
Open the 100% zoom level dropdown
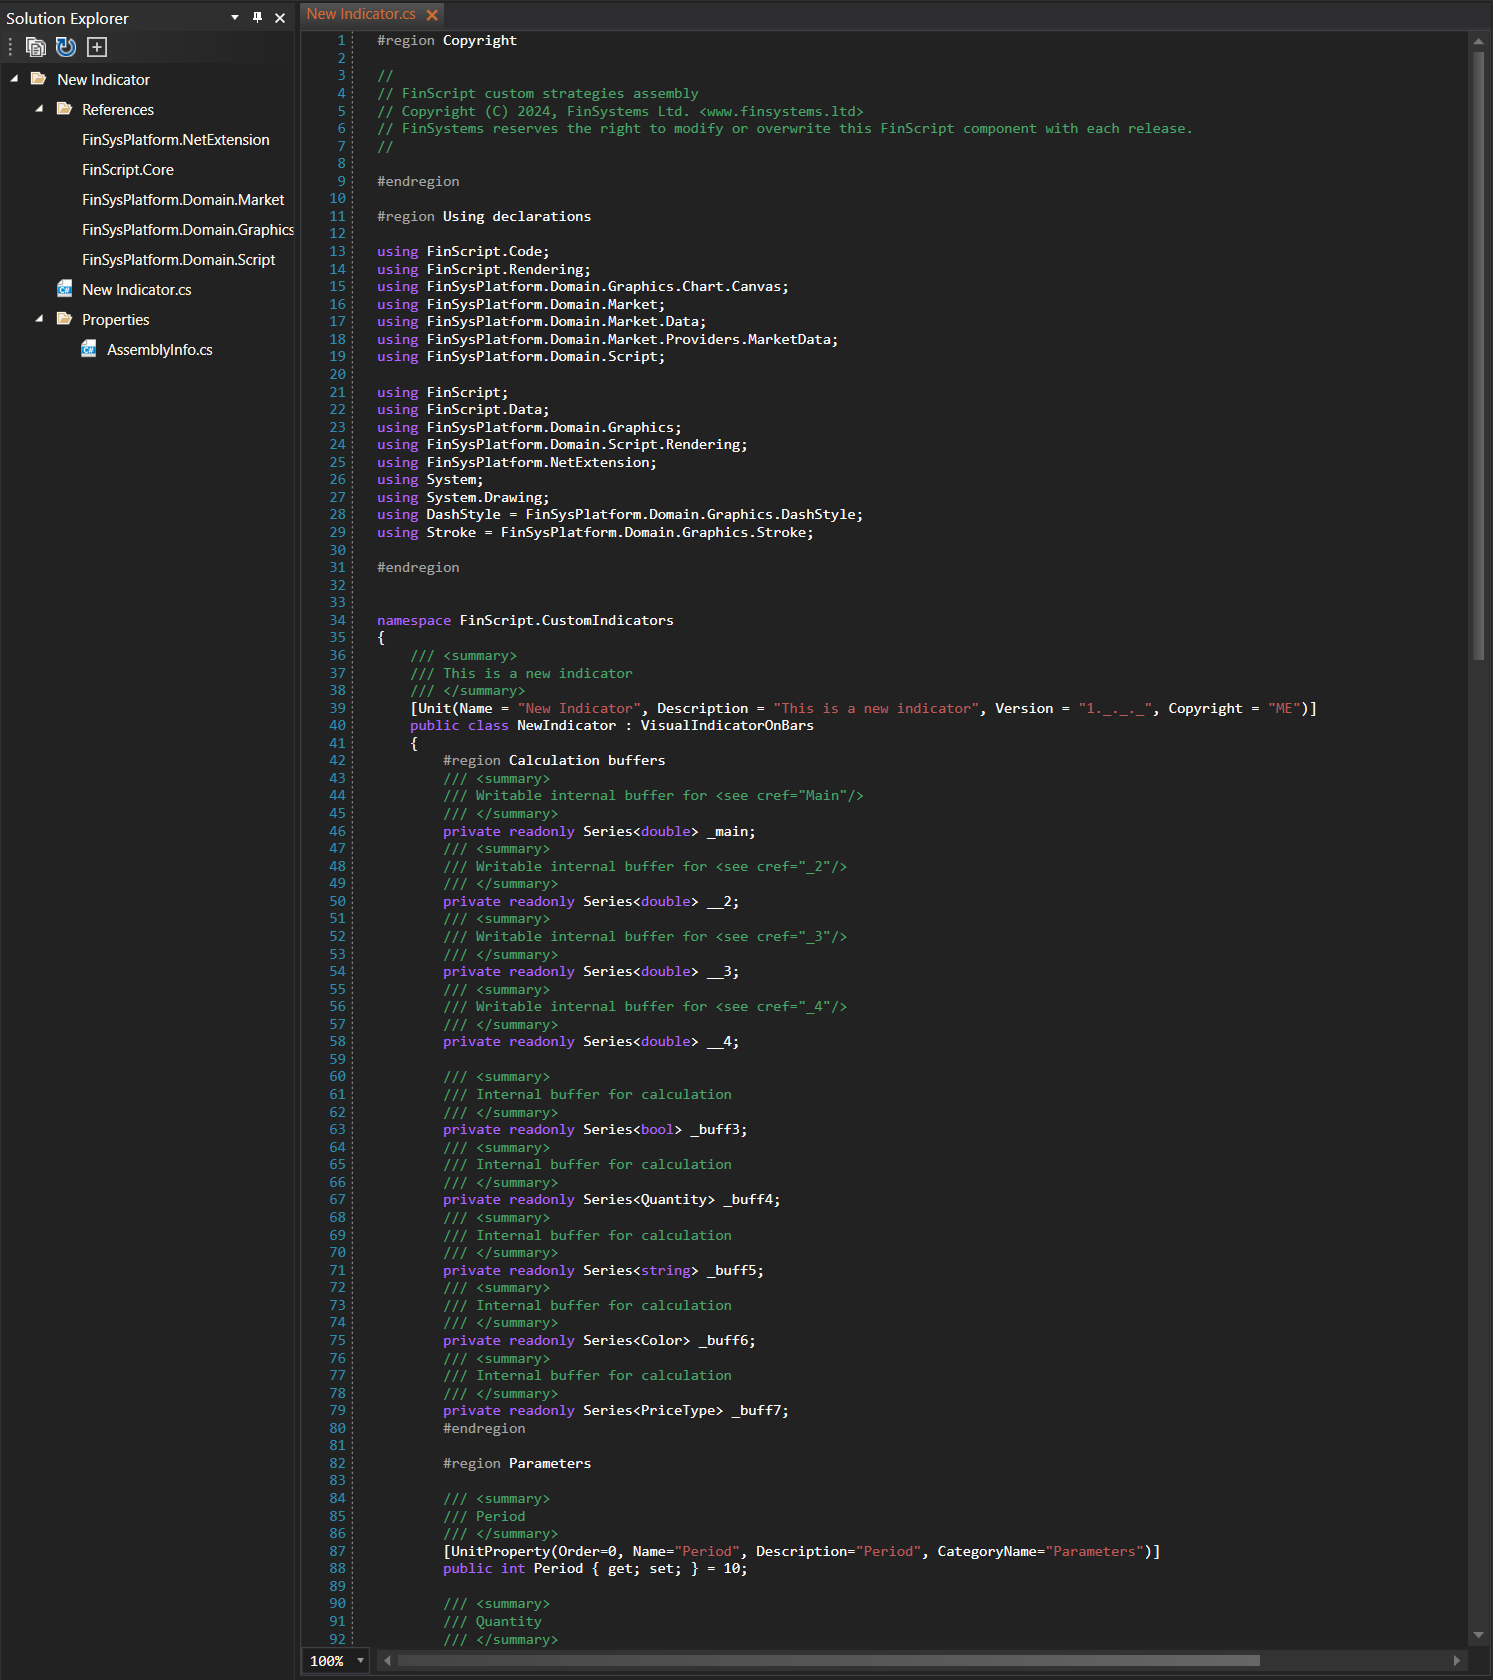tap(360, 1661)
